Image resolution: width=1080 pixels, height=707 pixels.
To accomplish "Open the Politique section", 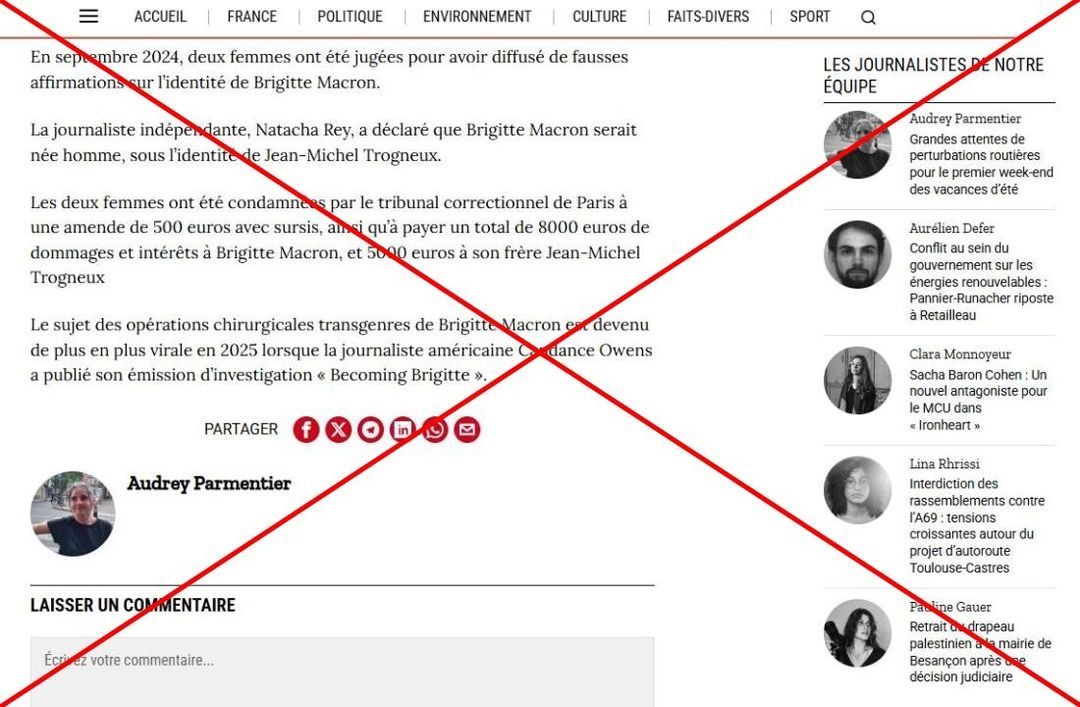I will pos(350,17).
